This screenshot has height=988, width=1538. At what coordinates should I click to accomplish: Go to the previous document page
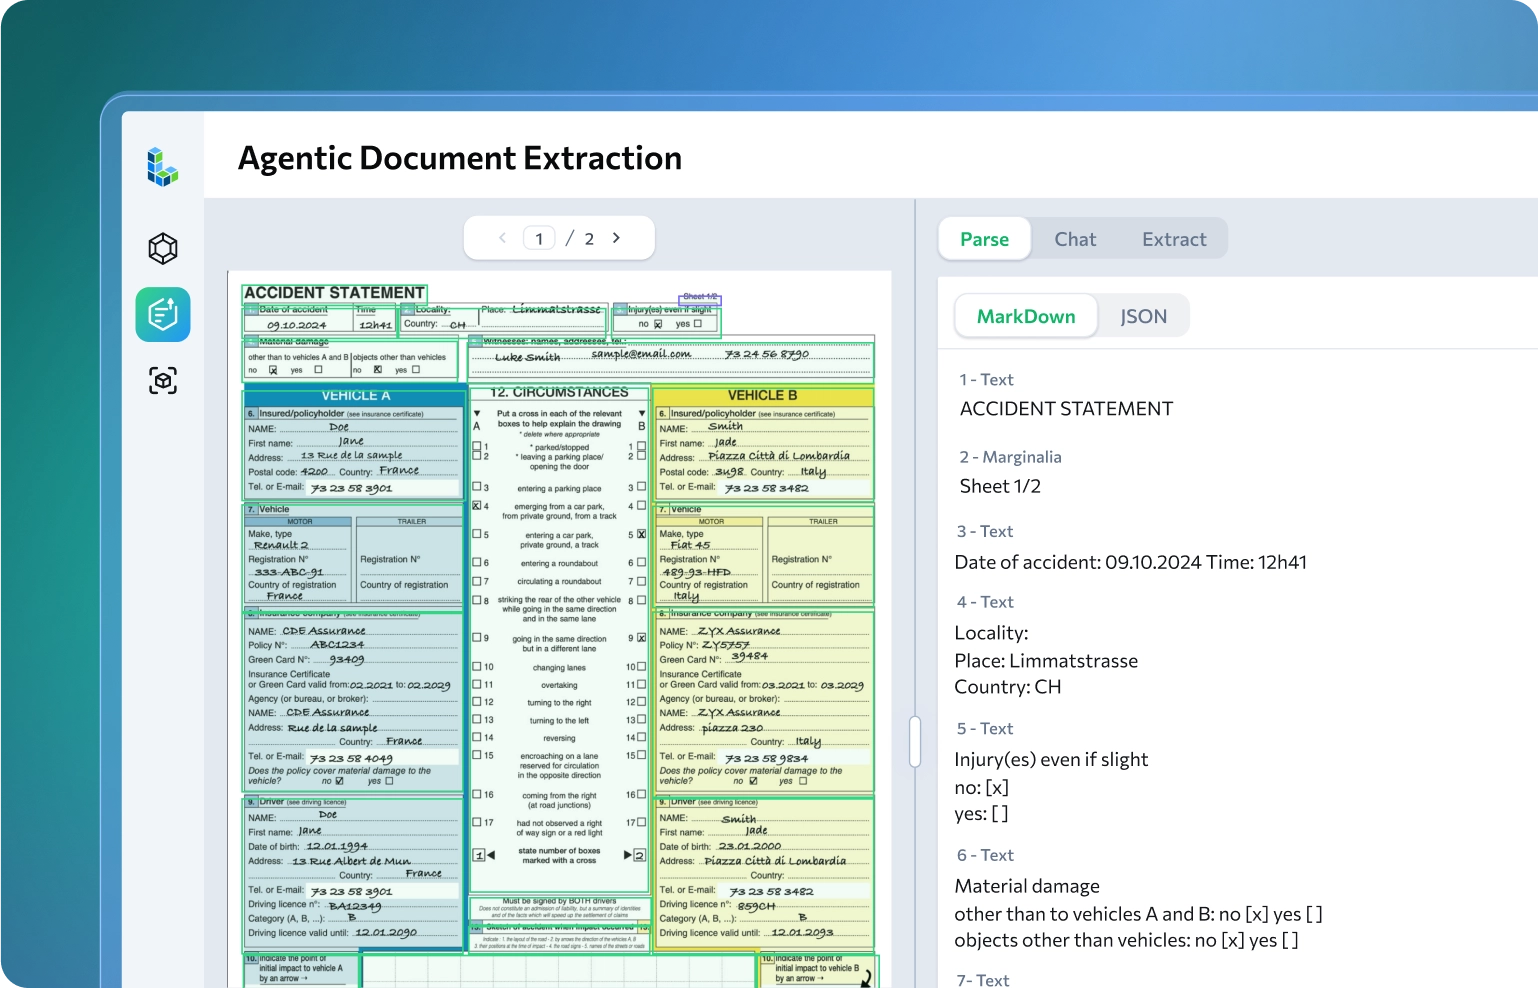coord(502,238)
